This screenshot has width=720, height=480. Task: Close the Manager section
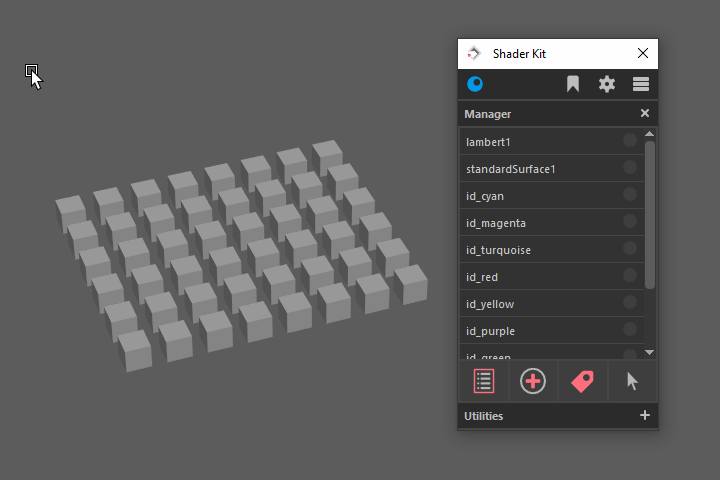[645, 113]
